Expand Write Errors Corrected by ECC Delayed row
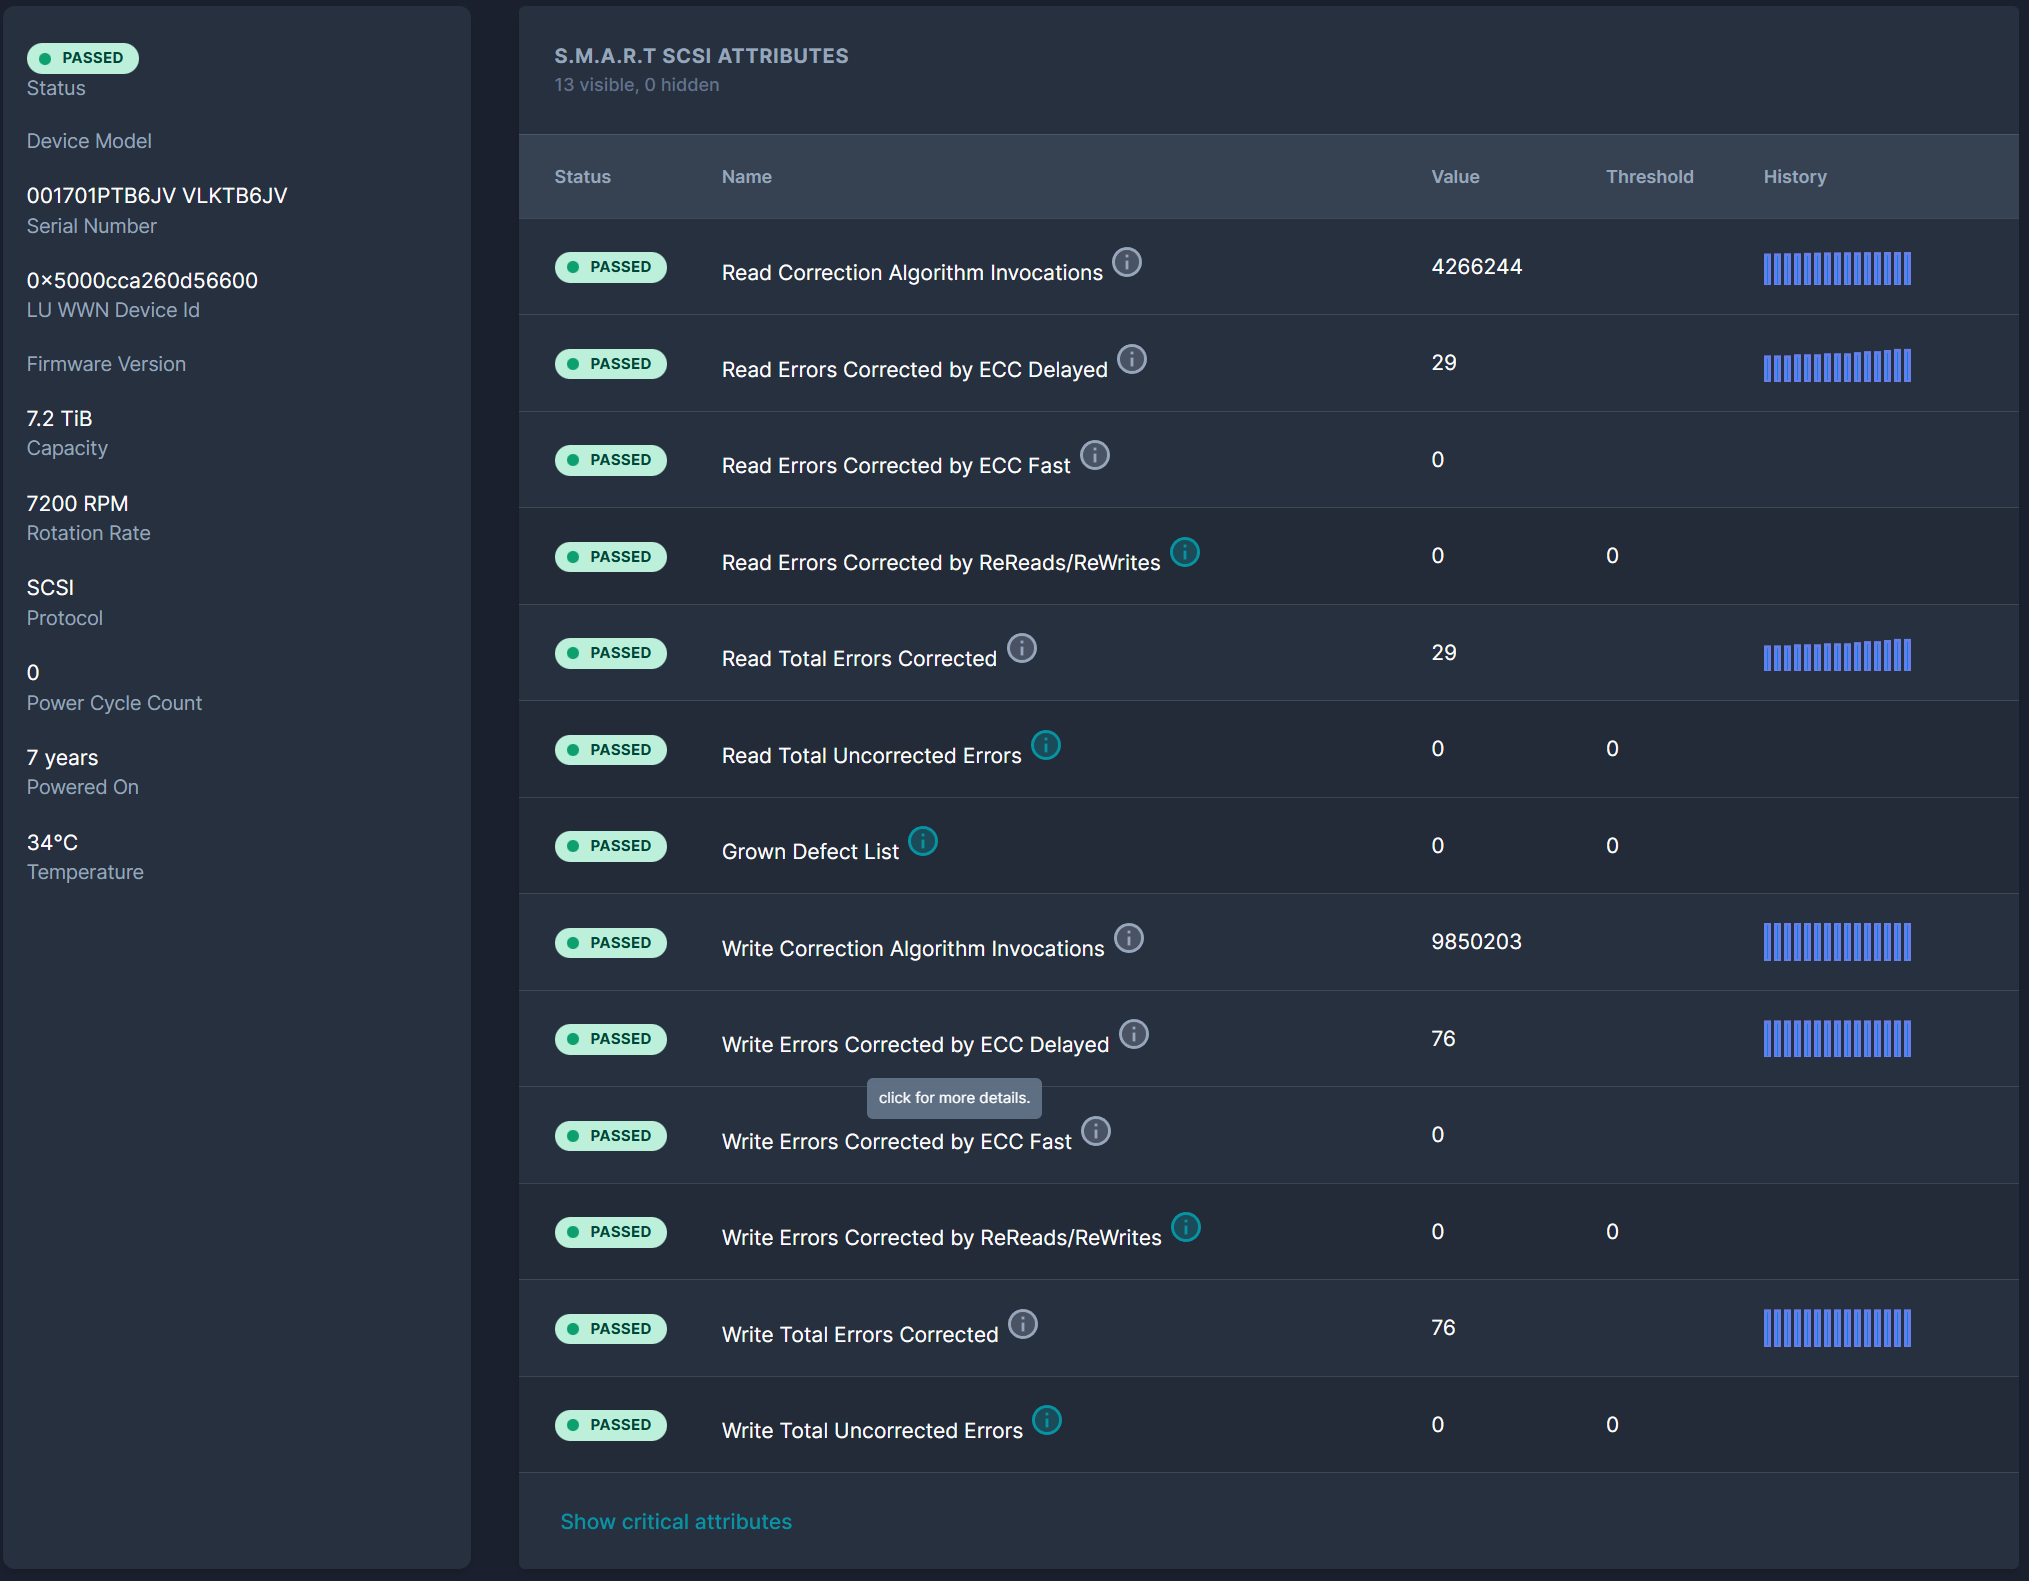Viewport: 2029px width, 1581px height. [x=914, y=1044]
